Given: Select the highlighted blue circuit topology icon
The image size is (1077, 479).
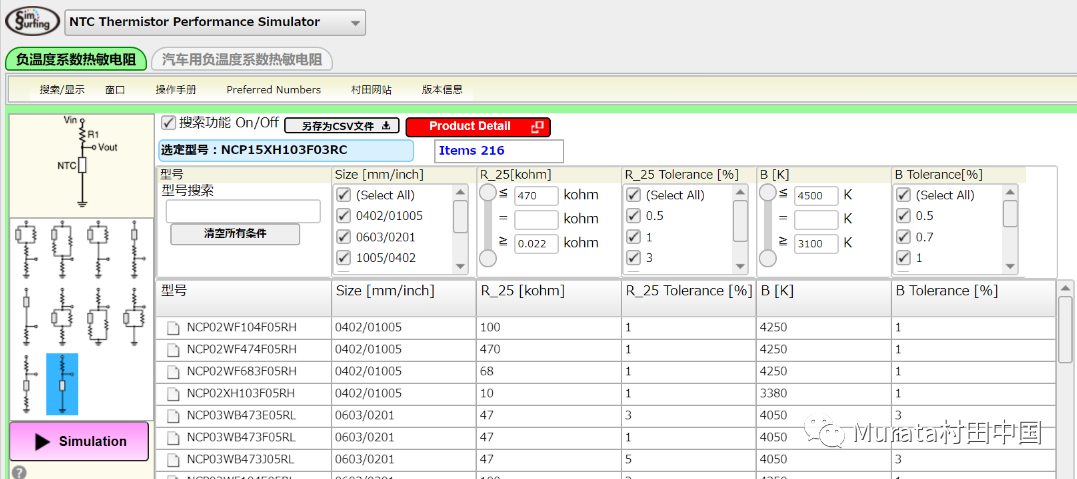Looking at the screenshot, I should [x=62, y=384].
